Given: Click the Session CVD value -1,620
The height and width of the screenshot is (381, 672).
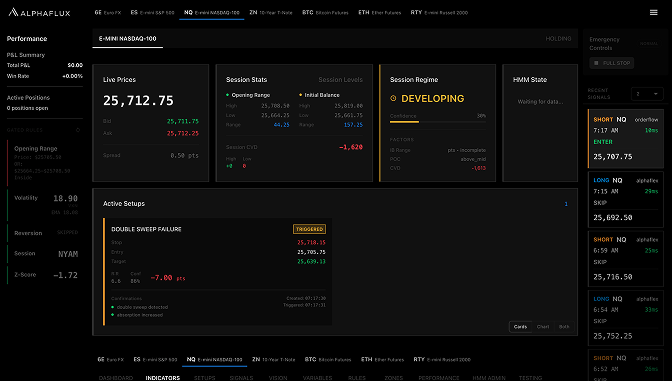Looking at the screenshot, I should 351,147.
